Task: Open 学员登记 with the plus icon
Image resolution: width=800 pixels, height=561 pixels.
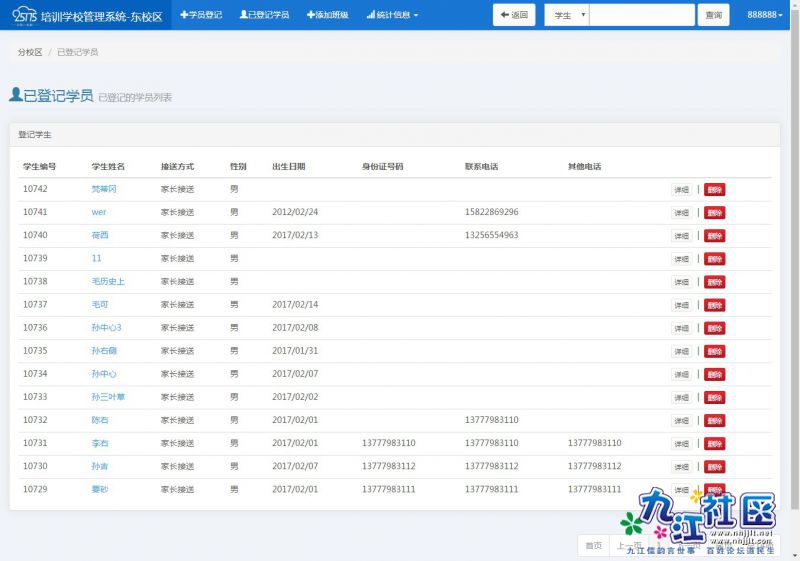Action: coord(201,15)
